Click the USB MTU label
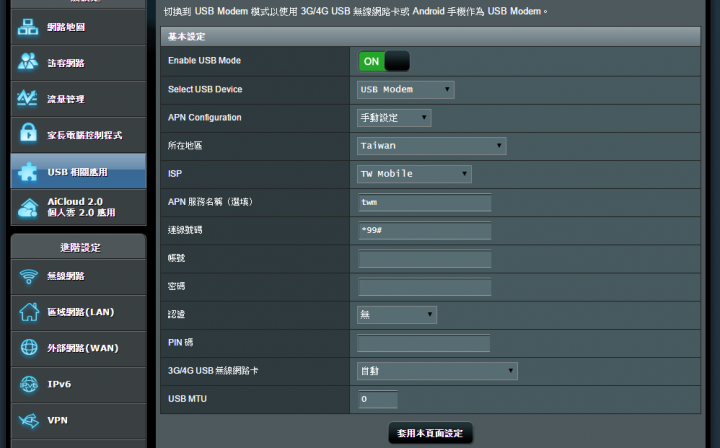This screenshot has height=448, width=720. pyautogui.click(x=187, y=399)
